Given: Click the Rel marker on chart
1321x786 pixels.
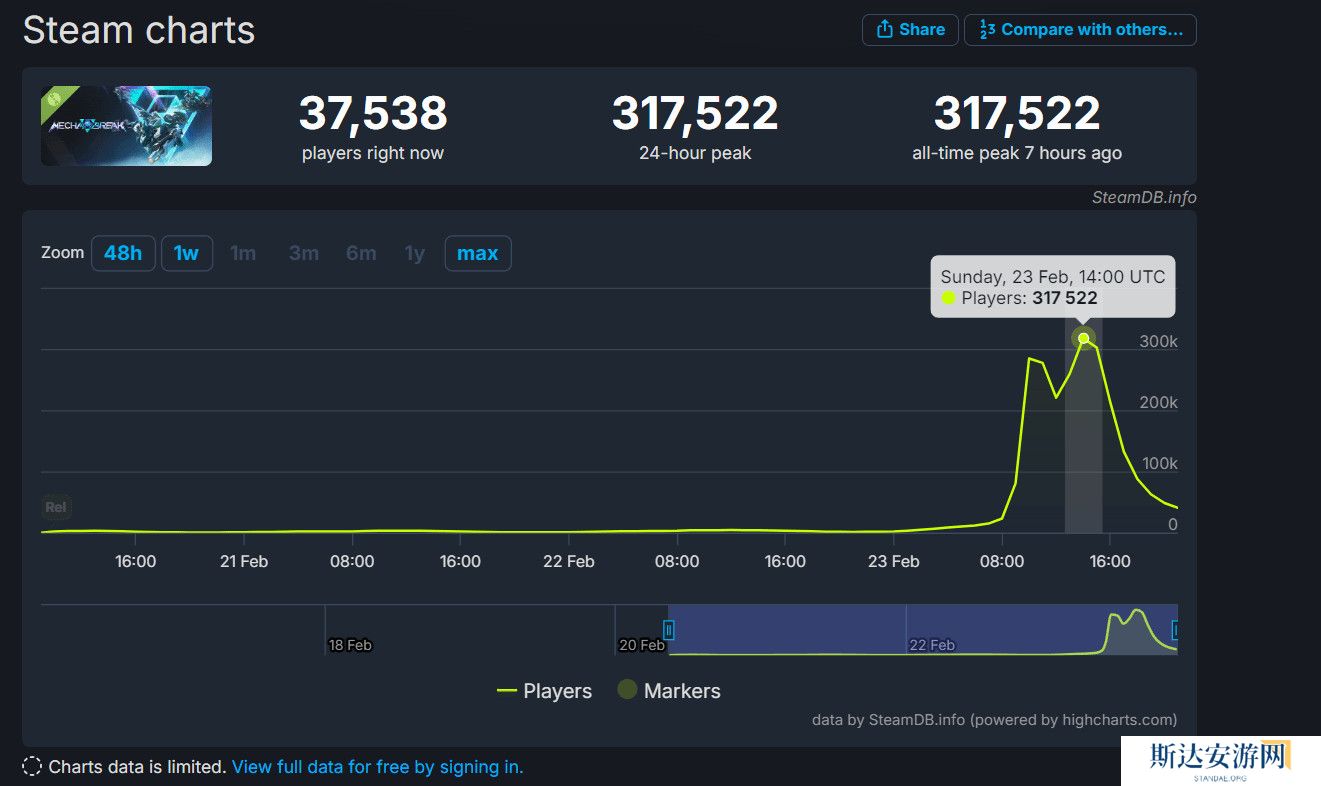Looking at the screenshot, I should coord(56,507).
